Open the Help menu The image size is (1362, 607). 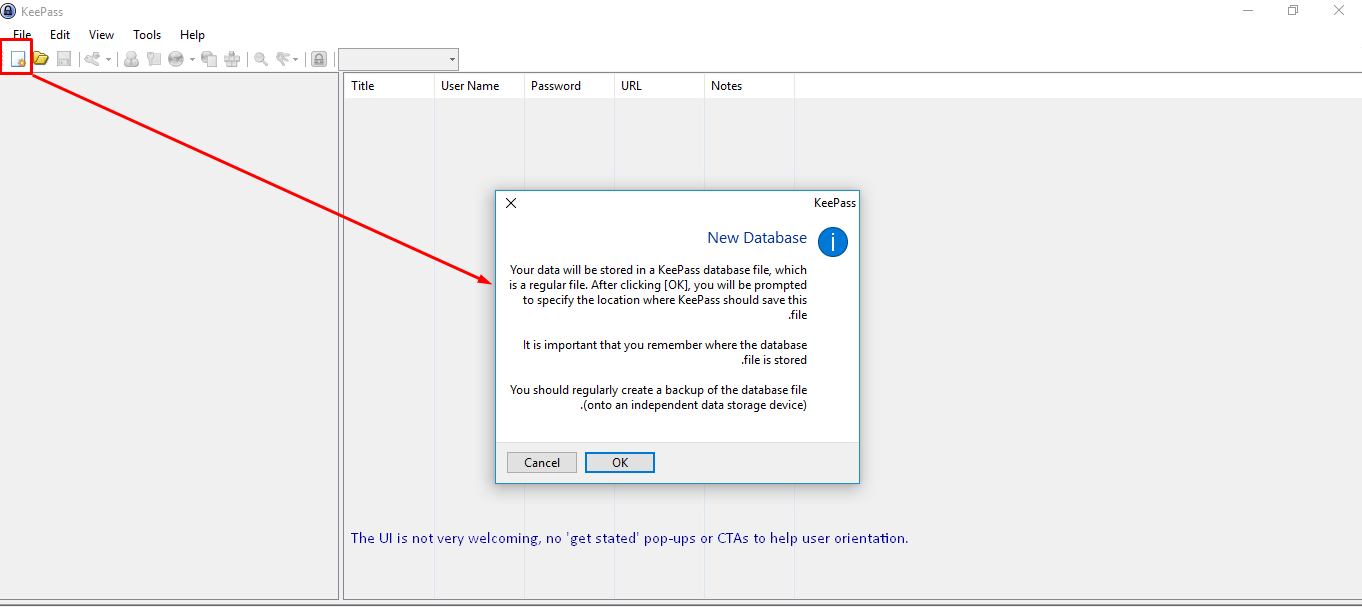pyautogui.click(x=192, y=35)
